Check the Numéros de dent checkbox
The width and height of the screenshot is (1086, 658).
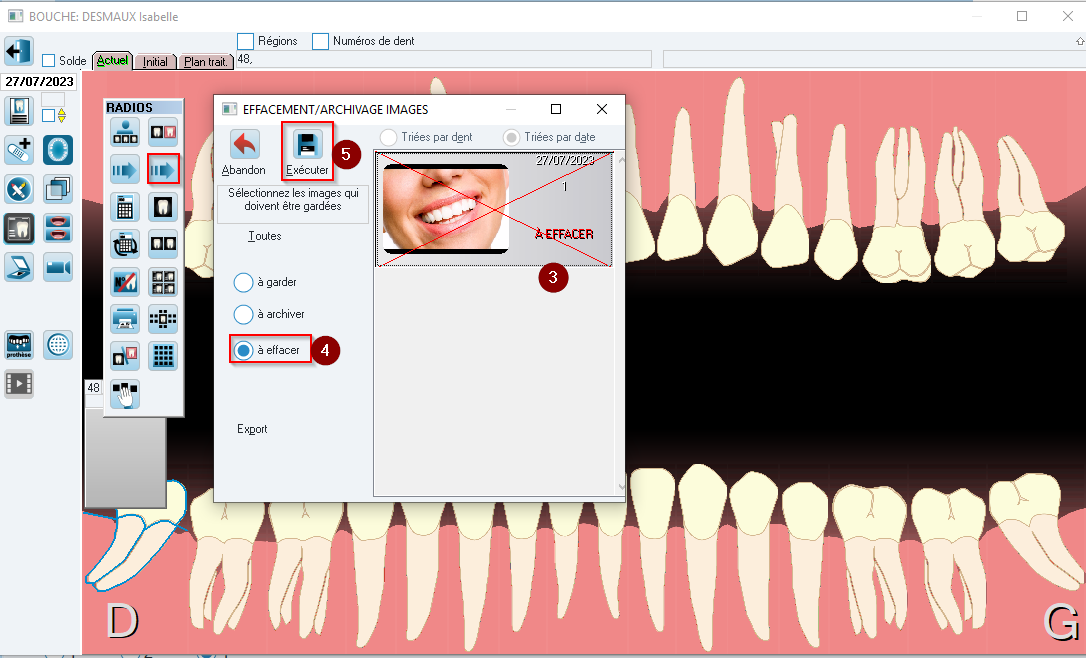point(320,42)
